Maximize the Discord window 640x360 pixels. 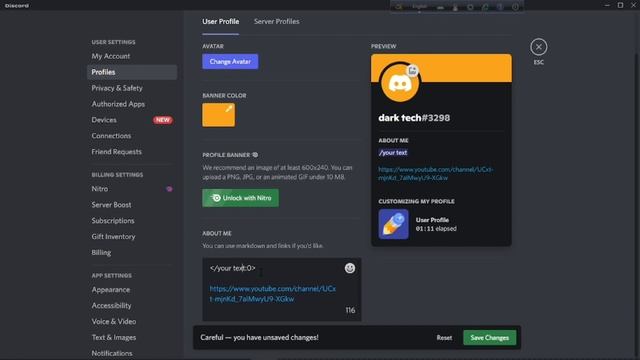click(x=620, y=5)
